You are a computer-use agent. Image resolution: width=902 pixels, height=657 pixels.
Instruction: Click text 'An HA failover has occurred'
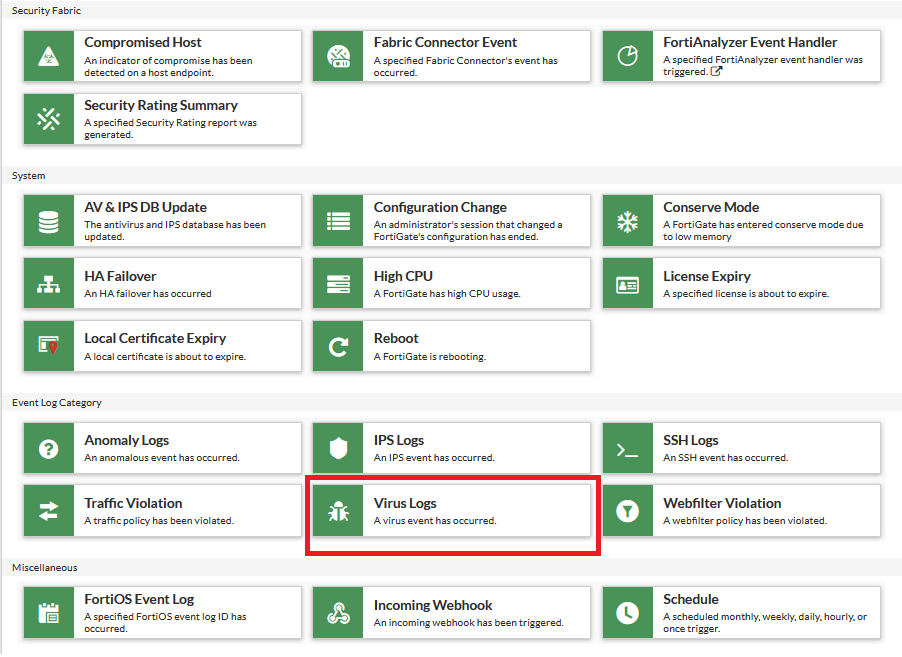pyautogui.click(x=148, y=293)
